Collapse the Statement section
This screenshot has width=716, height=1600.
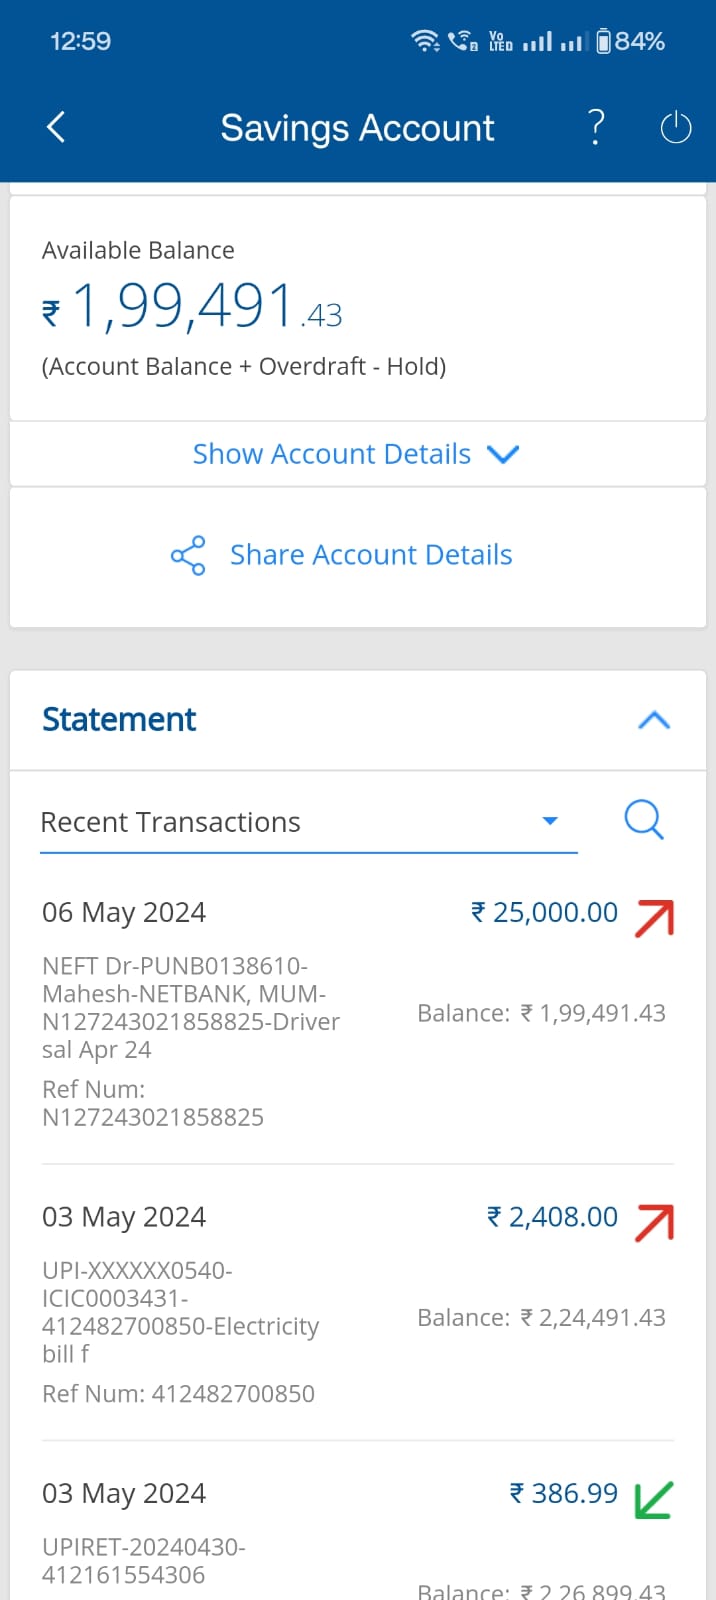(x=654, y=720)
